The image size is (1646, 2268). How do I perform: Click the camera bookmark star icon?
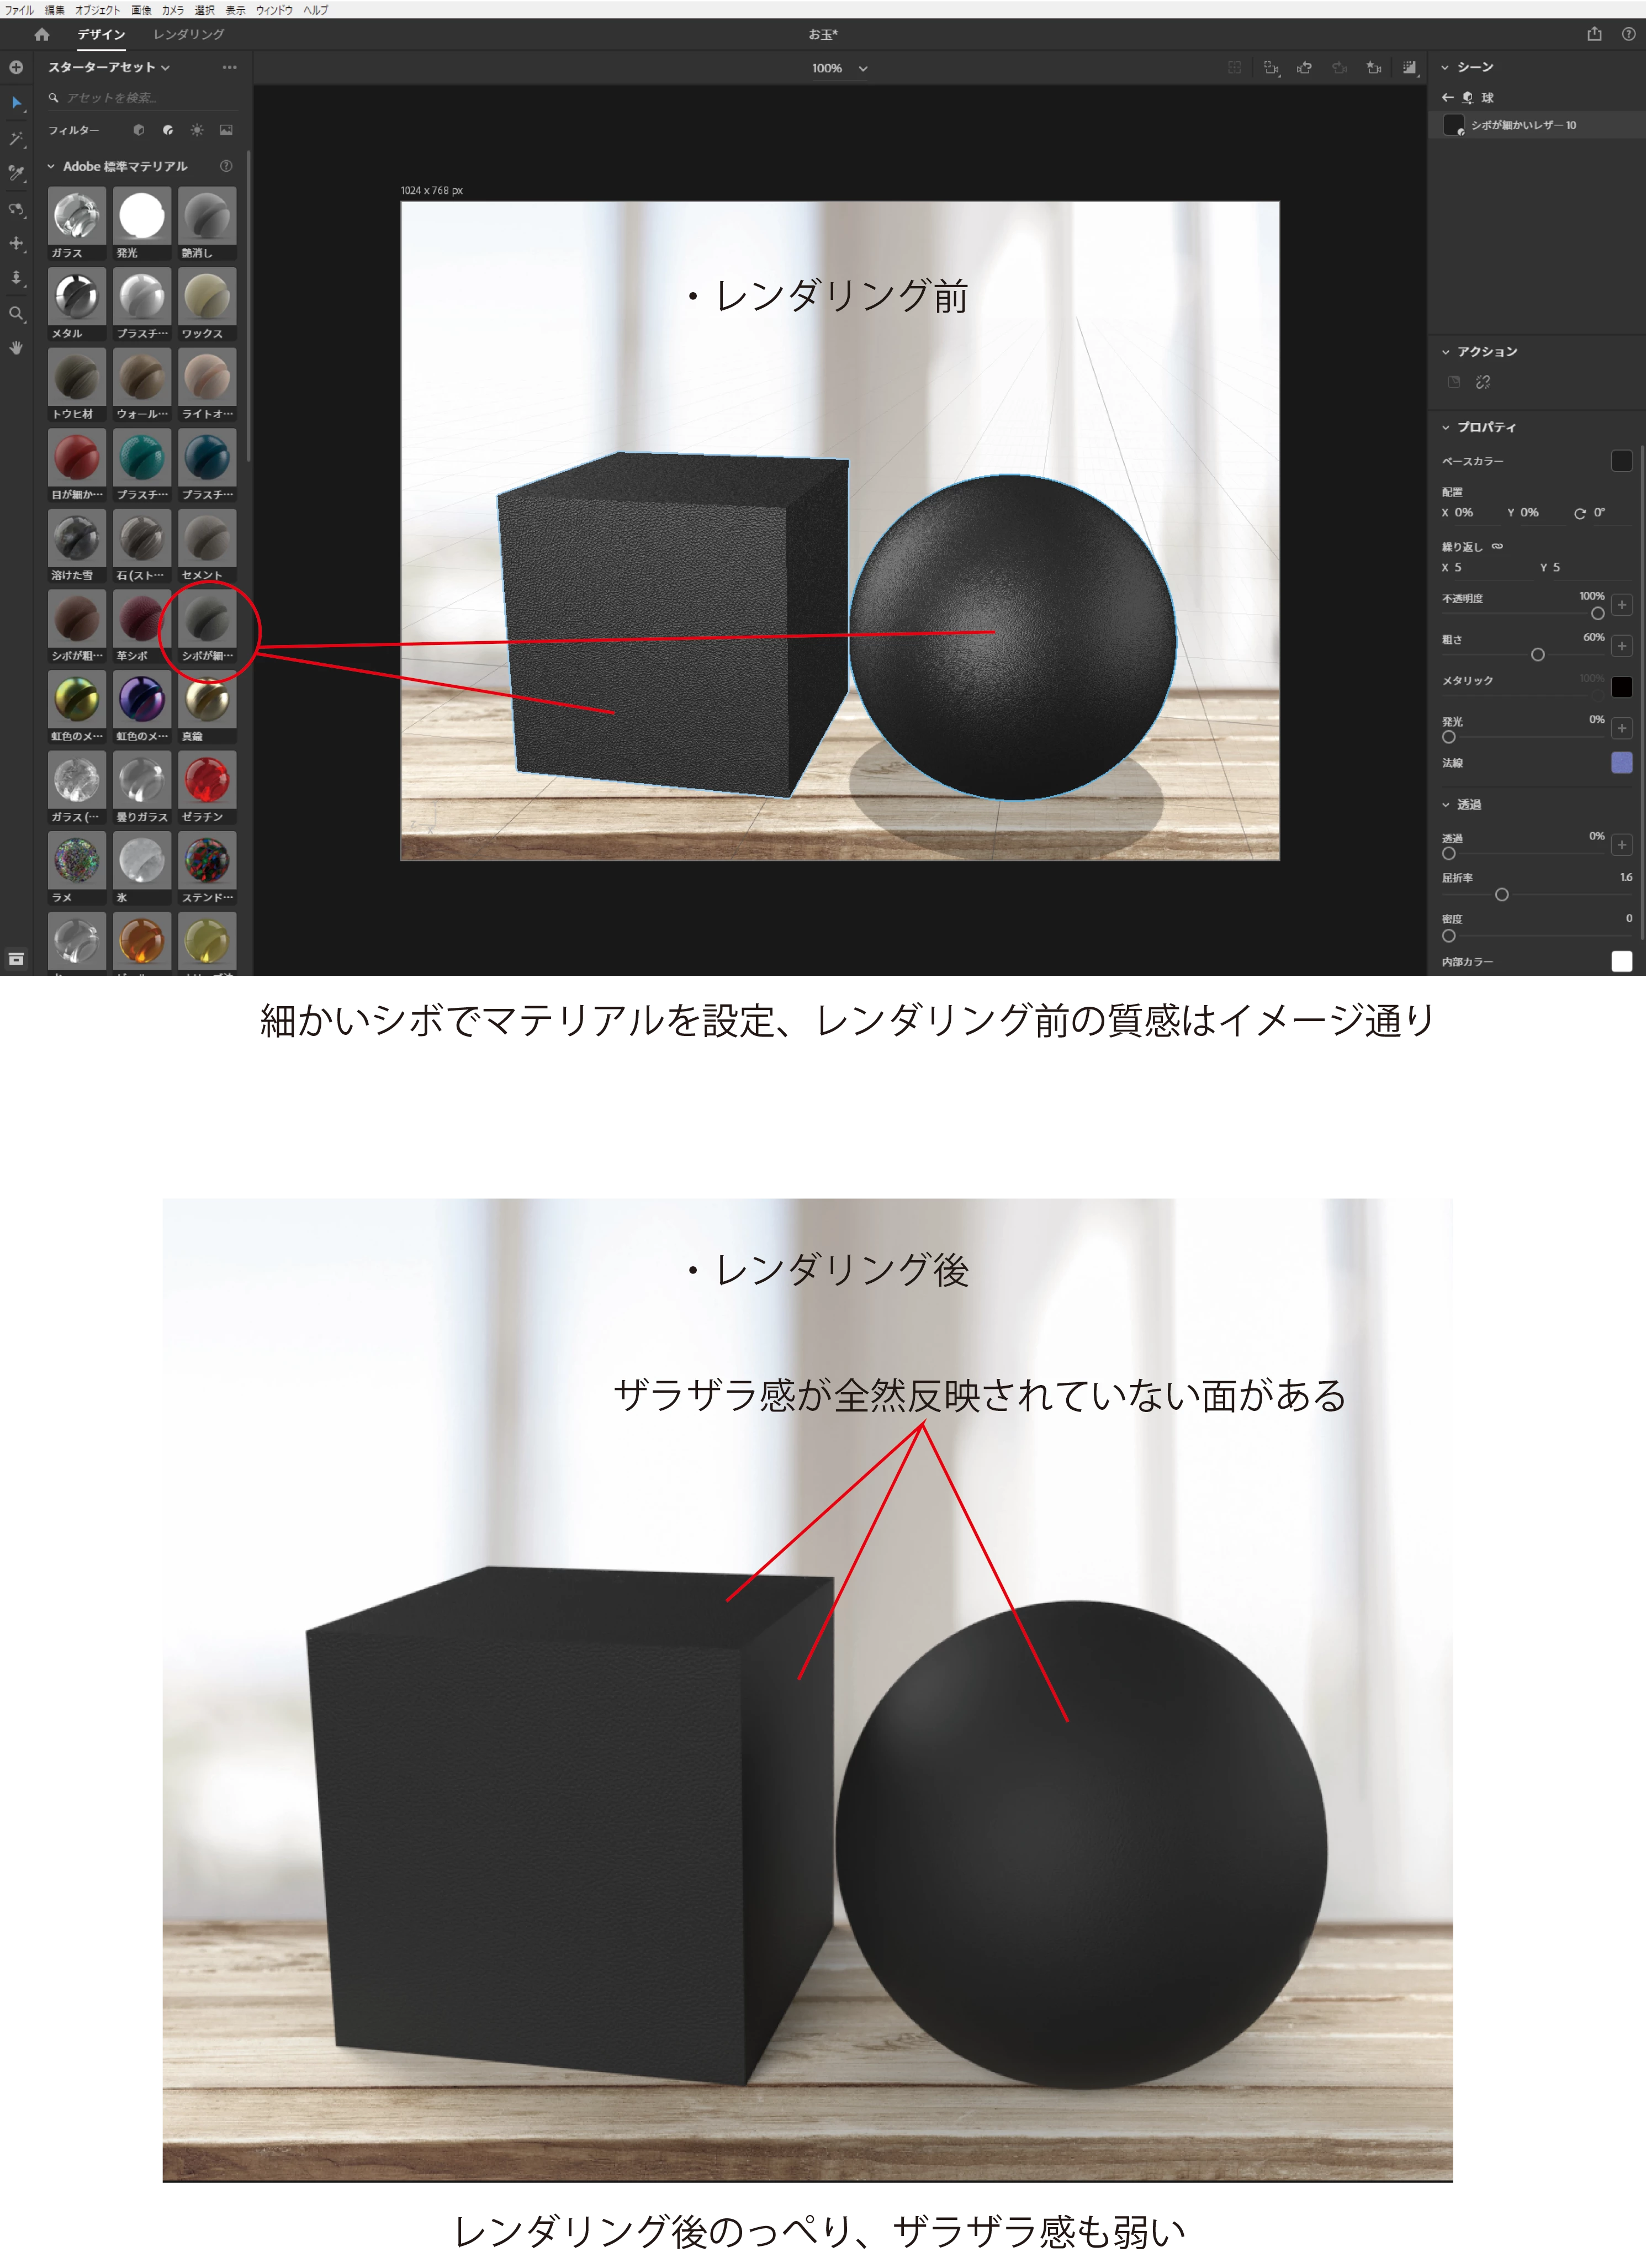click(x=1373, y=68)
